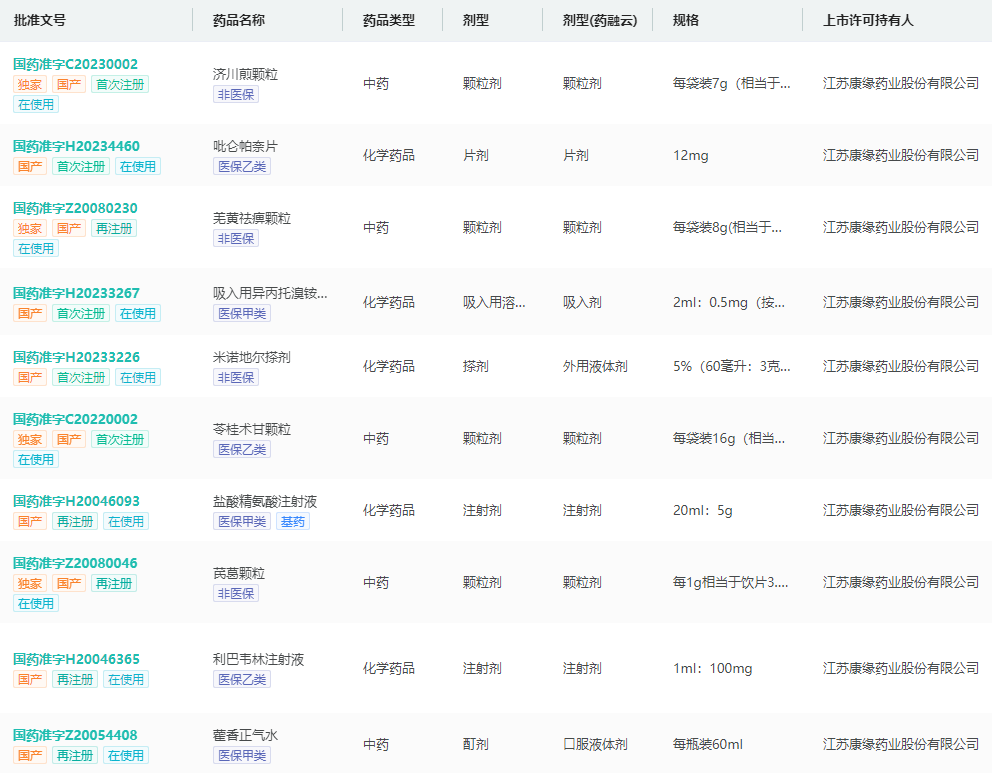Select 口服液体剂 cell in 藿香正气水 row
The height and width of the screenshot is (773, 992).
click(595, 745)
